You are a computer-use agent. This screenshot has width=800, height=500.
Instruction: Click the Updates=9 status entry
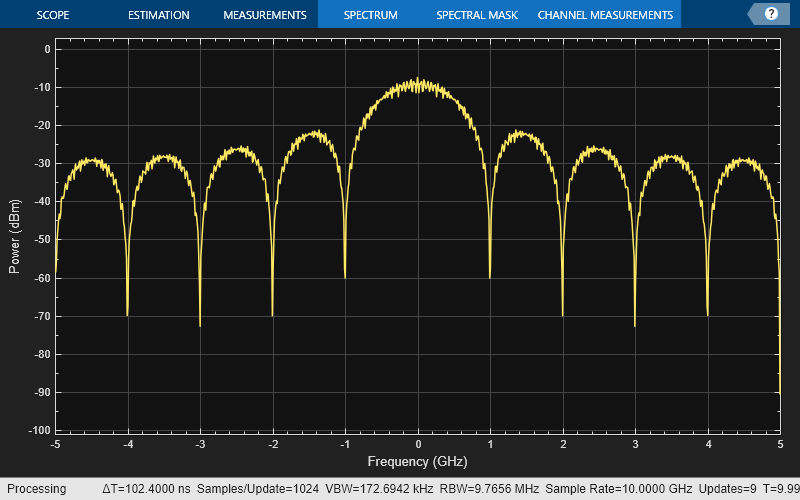click(x=728, y=489)
